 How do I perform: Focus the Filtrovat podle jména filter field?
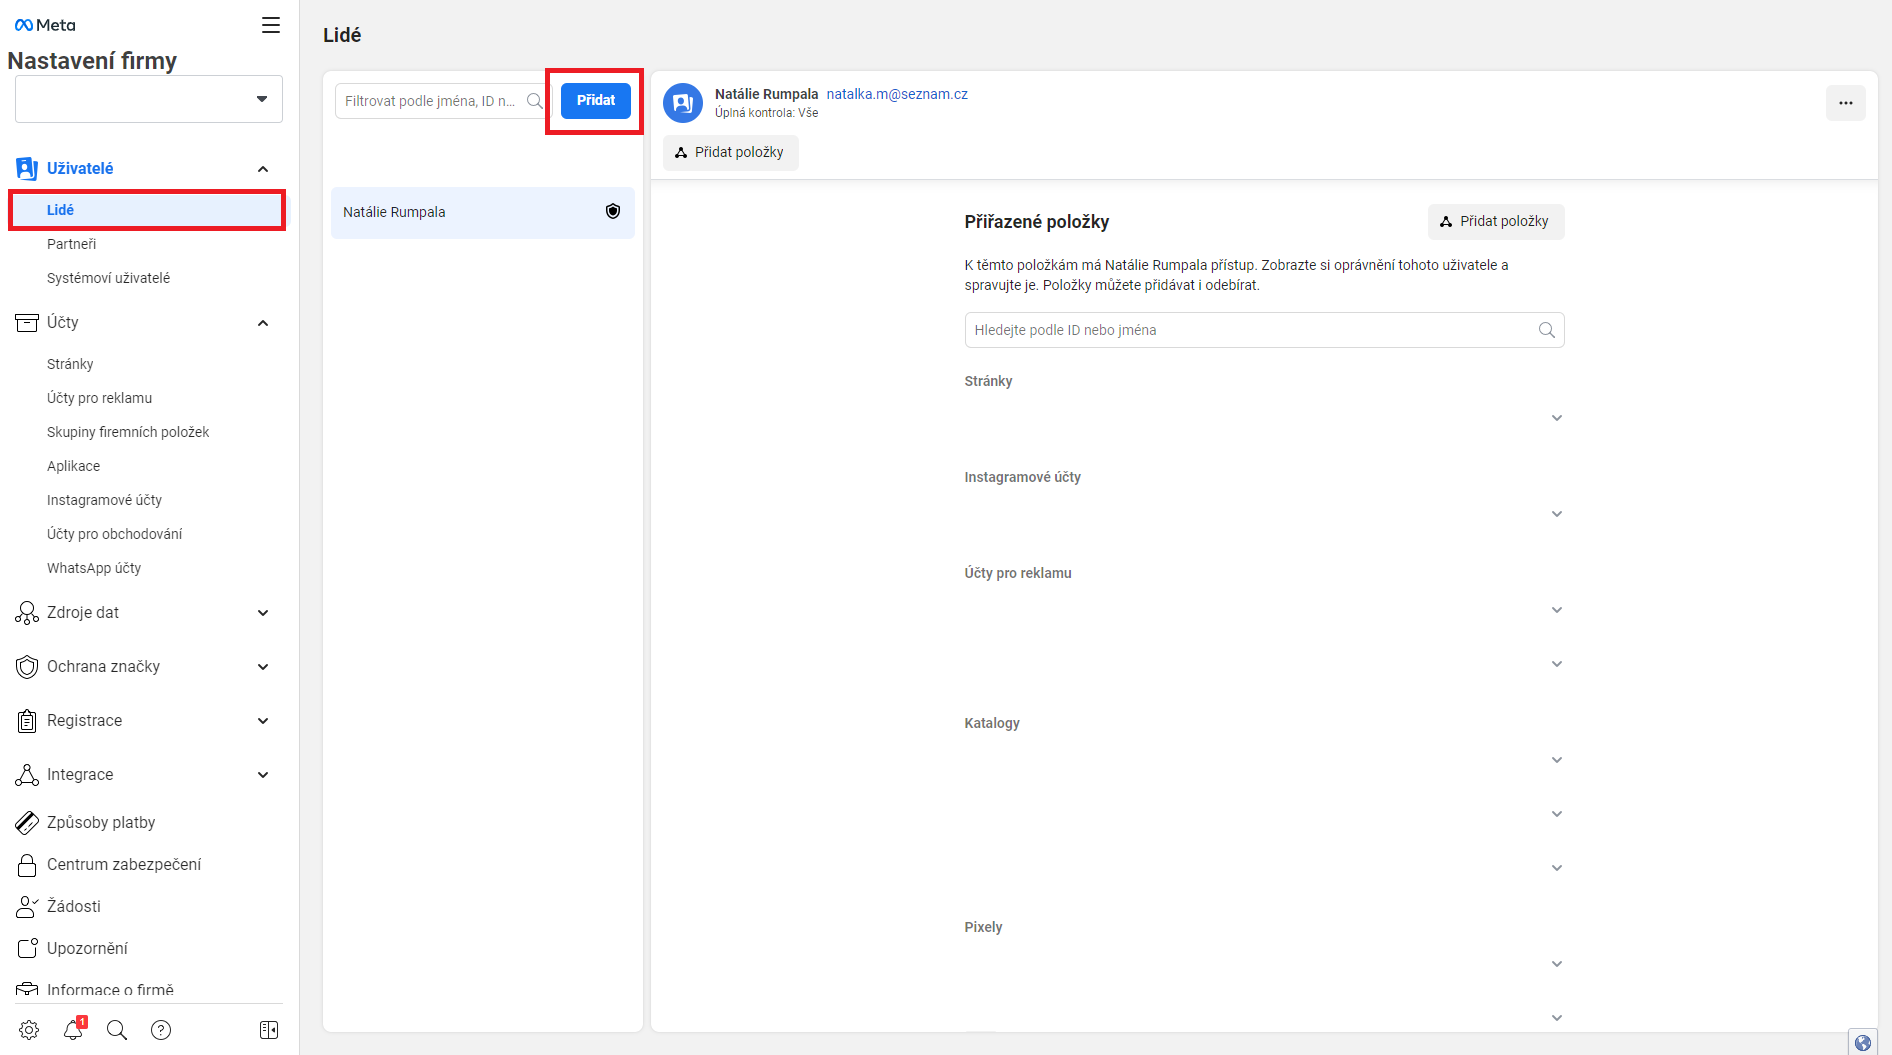tap(440, 101)
